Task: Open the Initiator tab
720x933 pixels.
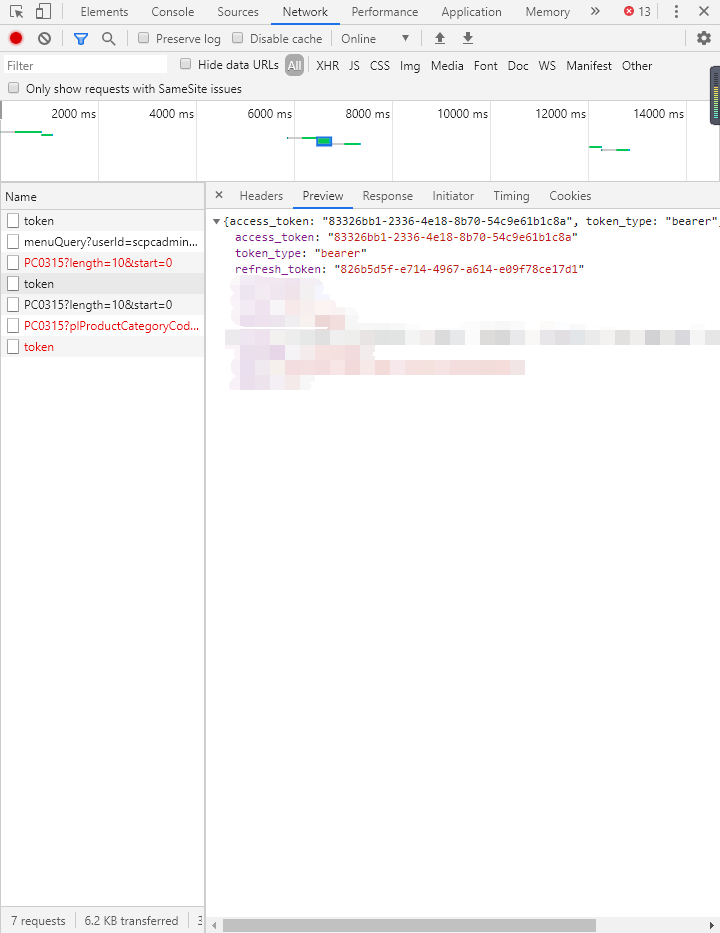Action: [453, 196]
